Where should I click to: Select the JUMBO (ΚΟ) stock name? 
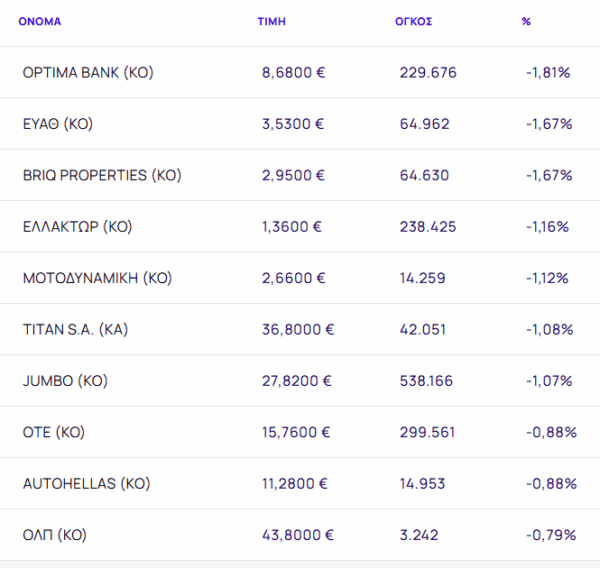point(65,381)
